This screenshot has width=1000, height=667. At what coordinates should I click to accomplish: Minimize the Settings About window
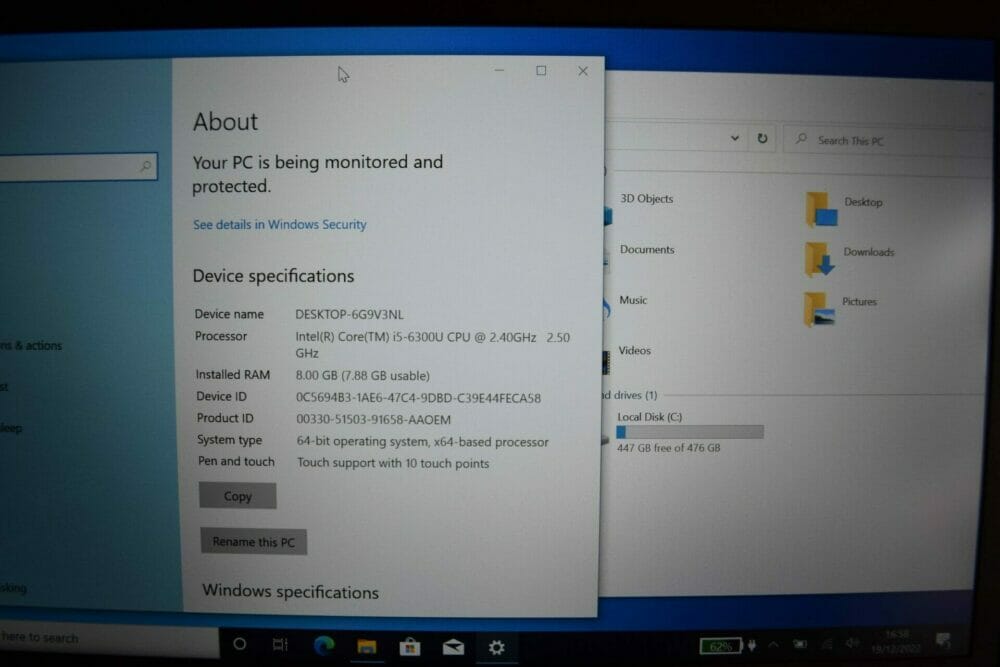(499, 70)
